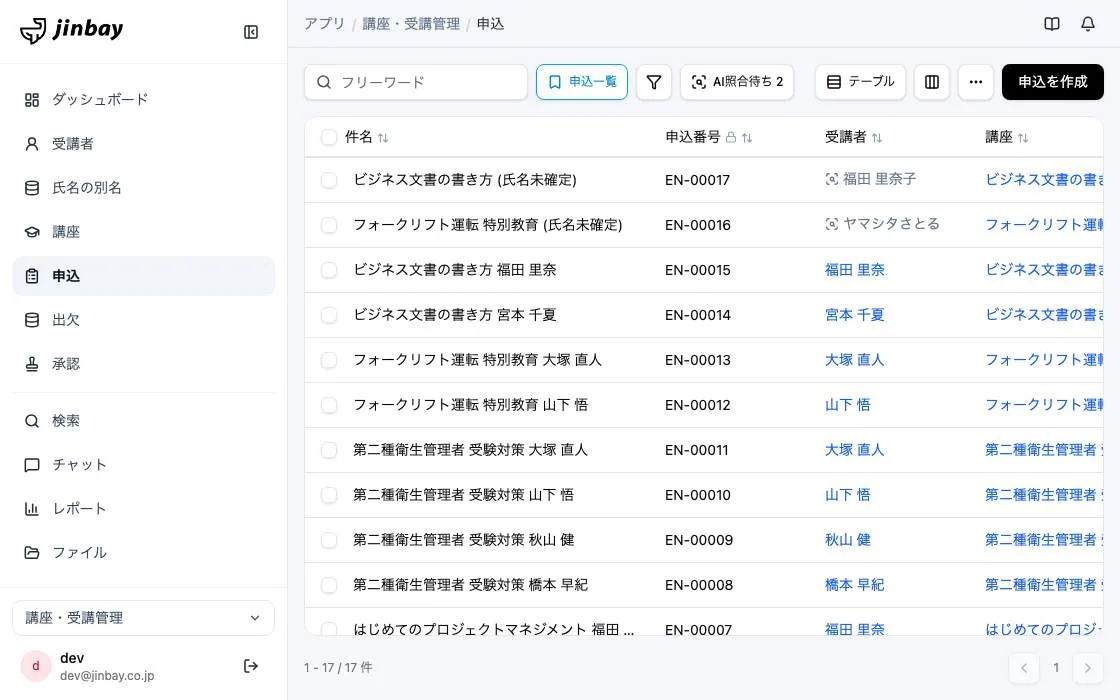Image resolution: width=1120 pixels, height=700 pixels.
Task: Click the AI scan icon beside 福田 里奈子
Action: [831, 179]
